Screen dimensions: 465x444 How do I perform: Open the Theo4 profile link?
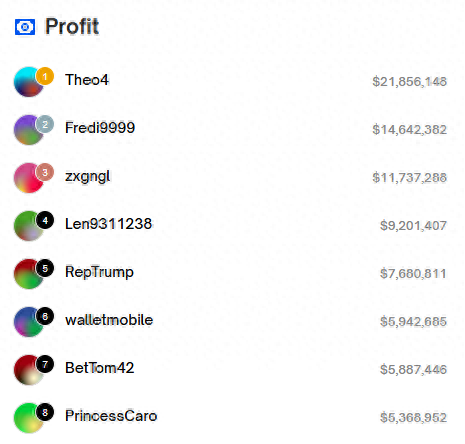87,80
